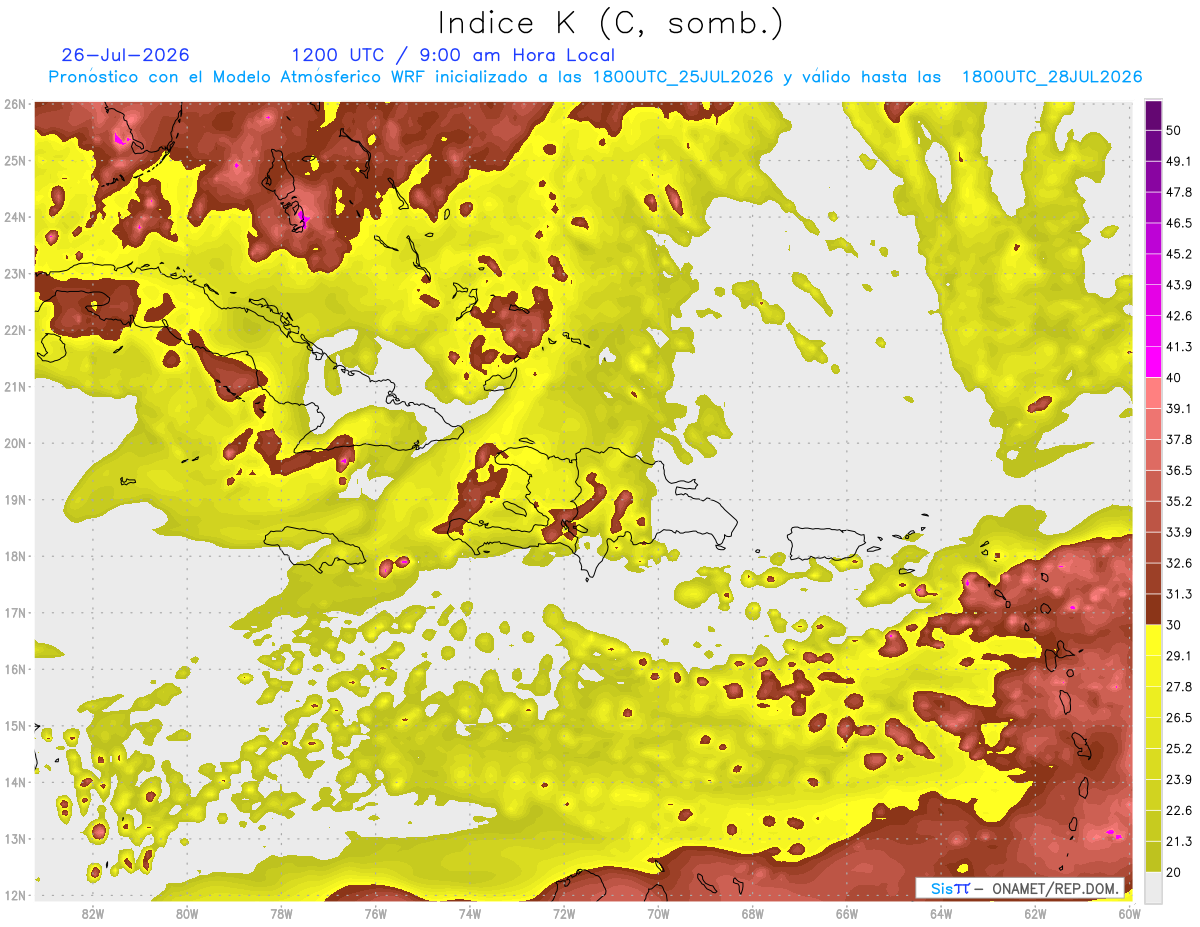Click the "24N" latitude label
The width and height of the screenshot is (1200, 927).
pos(15,217)
